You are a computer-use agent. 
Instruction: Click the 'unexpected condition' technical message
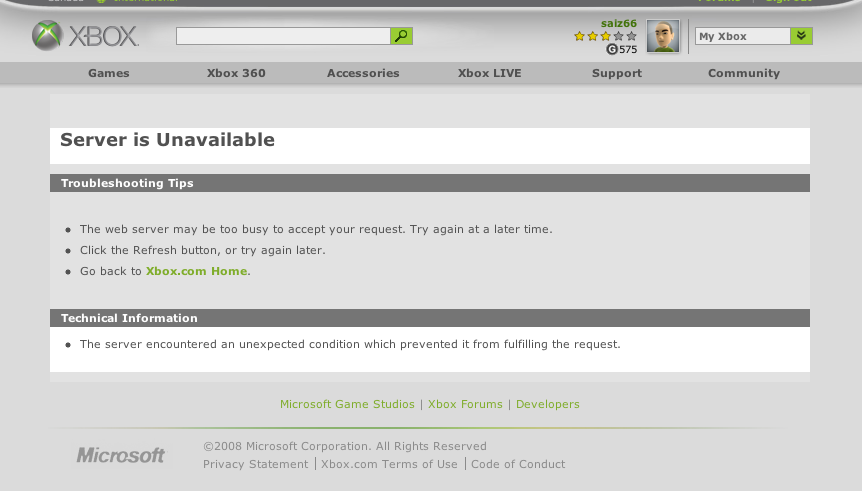point(350,344)
